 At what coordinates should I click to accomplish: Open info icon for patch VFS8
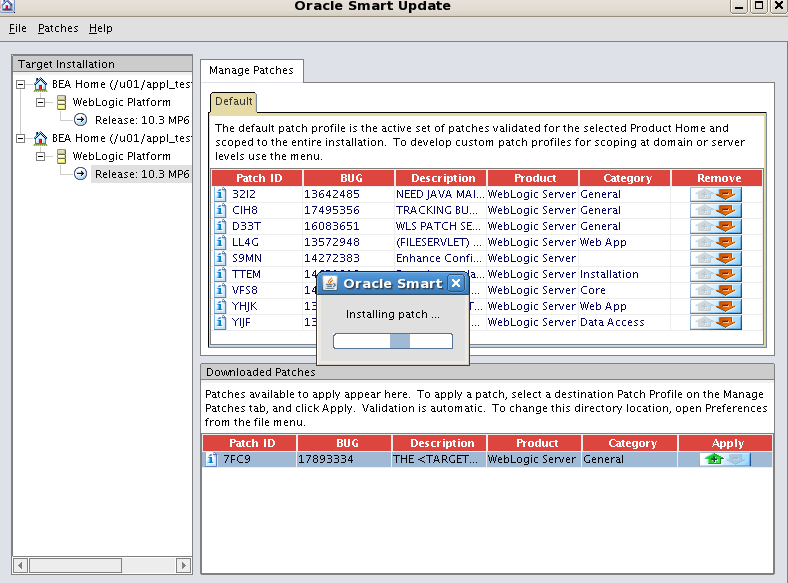click(x=220, y=290)
